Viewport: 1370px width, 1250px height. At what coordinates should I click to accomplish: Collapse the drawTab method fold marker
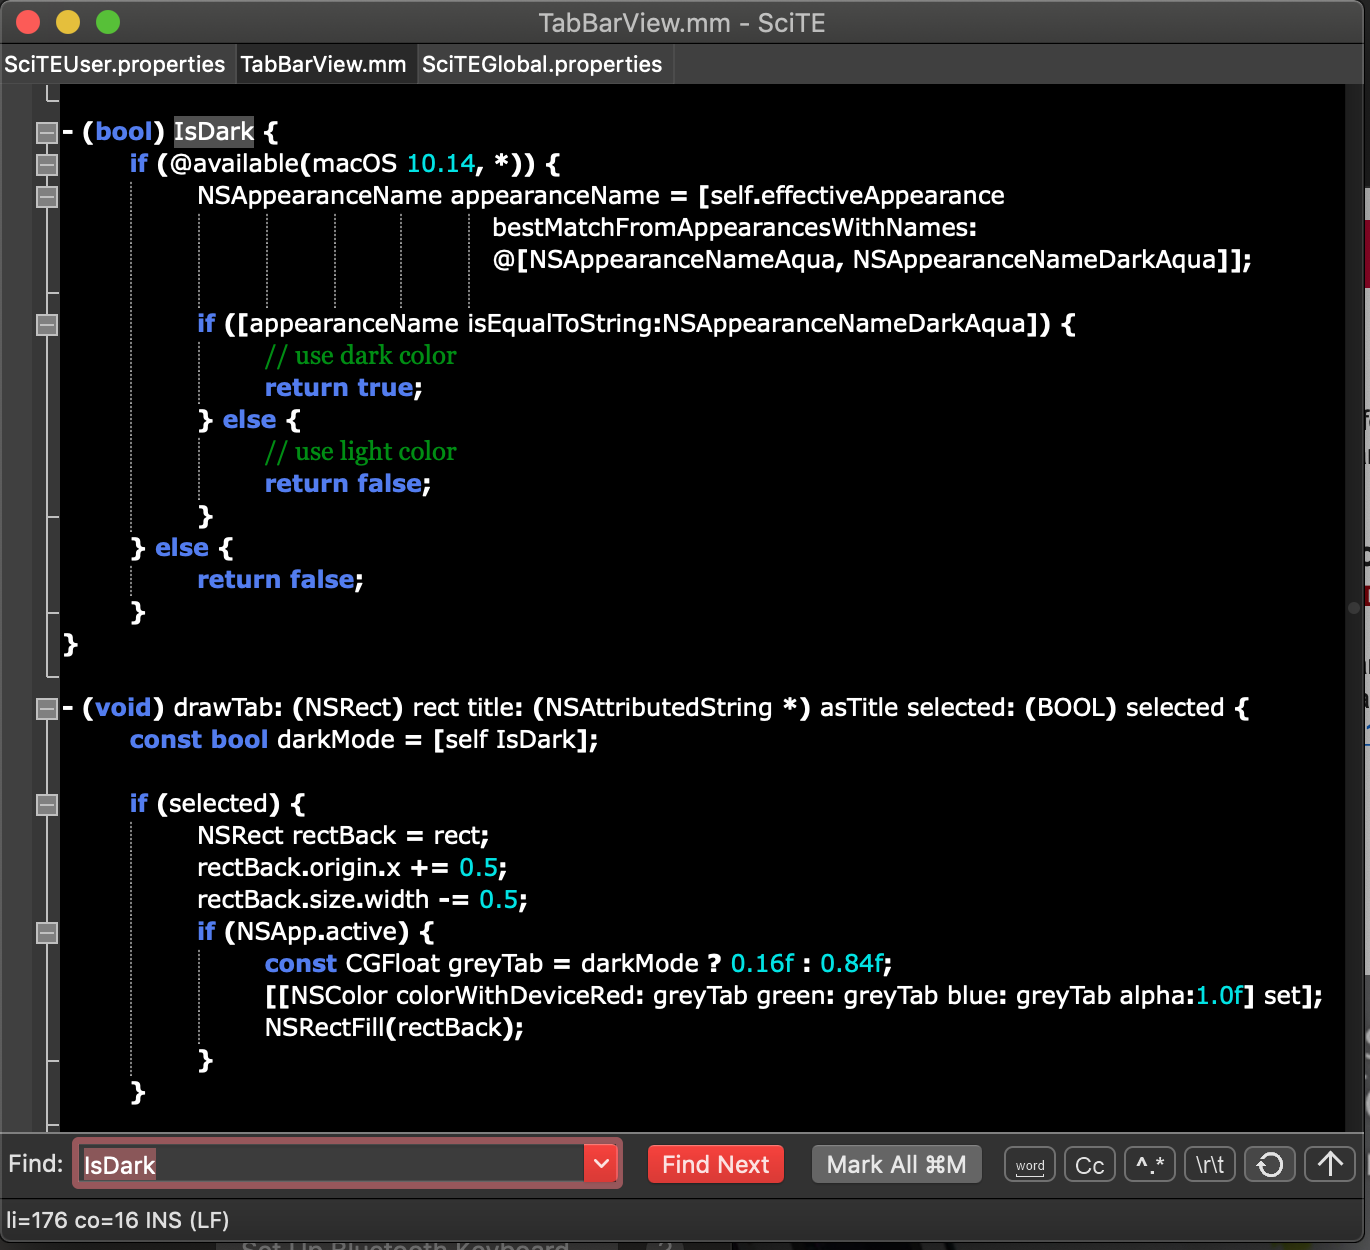(x=46, y=708)
